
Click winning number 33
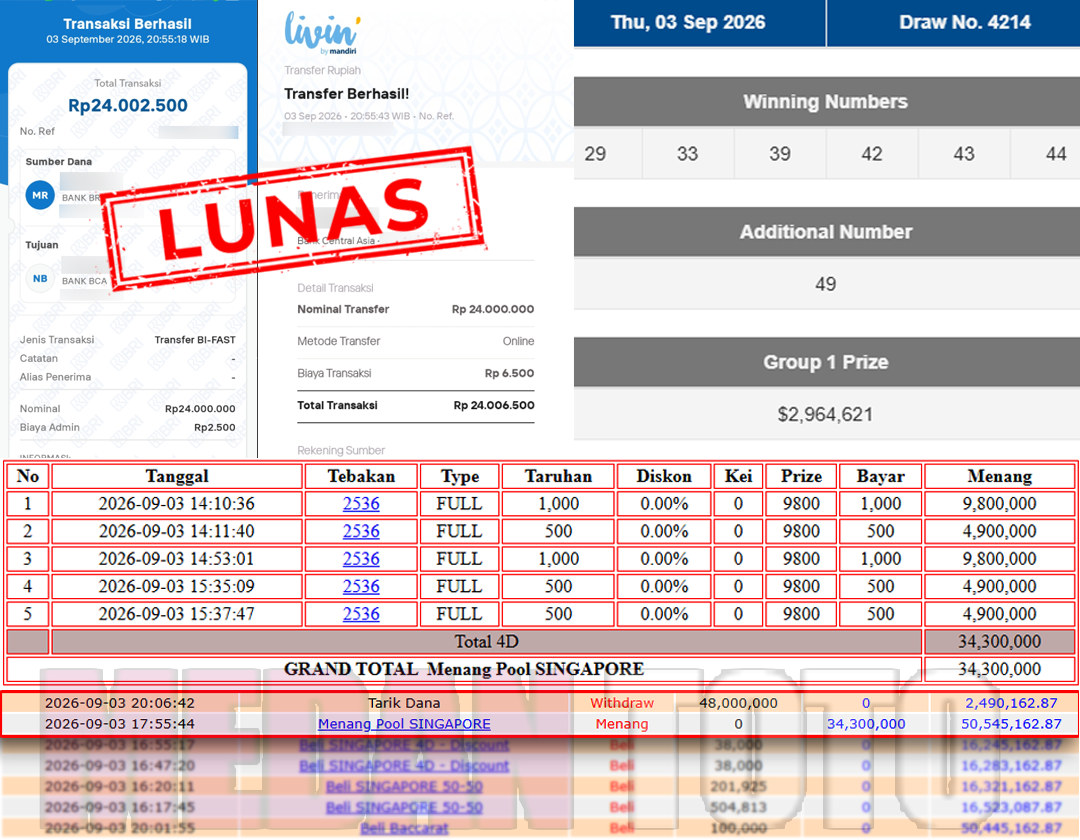(687, 154)
